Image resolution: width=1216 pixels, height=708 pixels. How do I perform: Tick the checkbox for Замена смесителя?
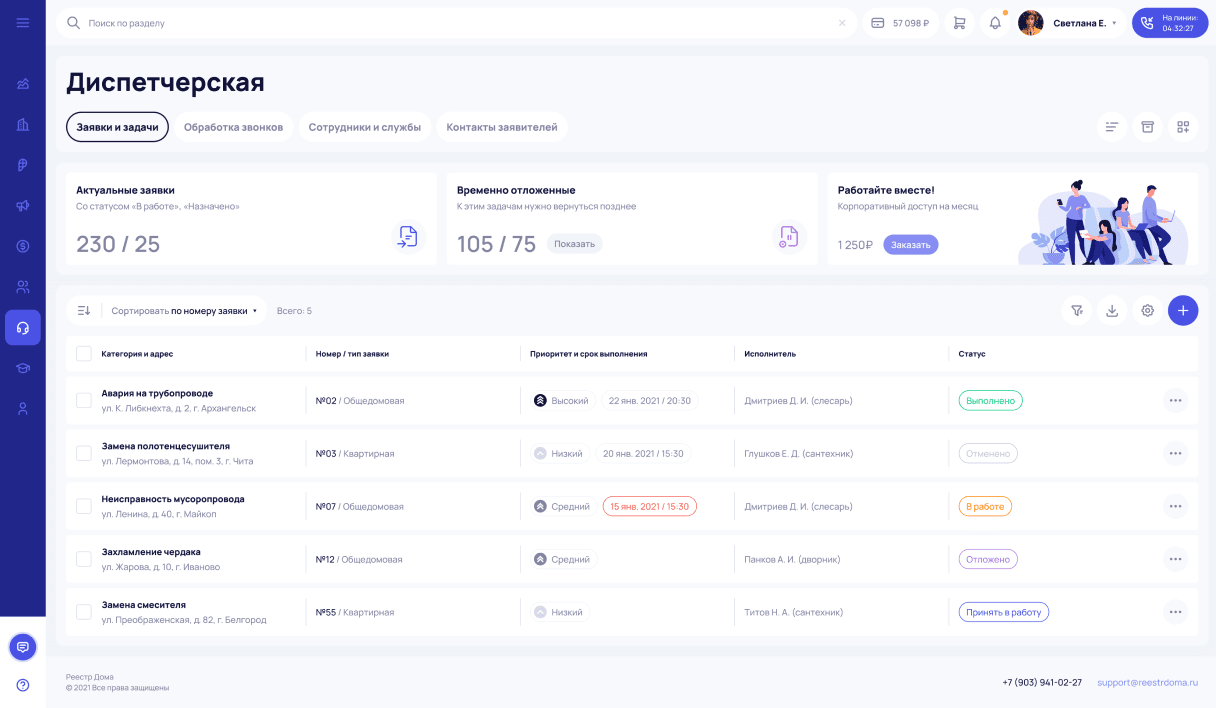(x=84, y=612)
